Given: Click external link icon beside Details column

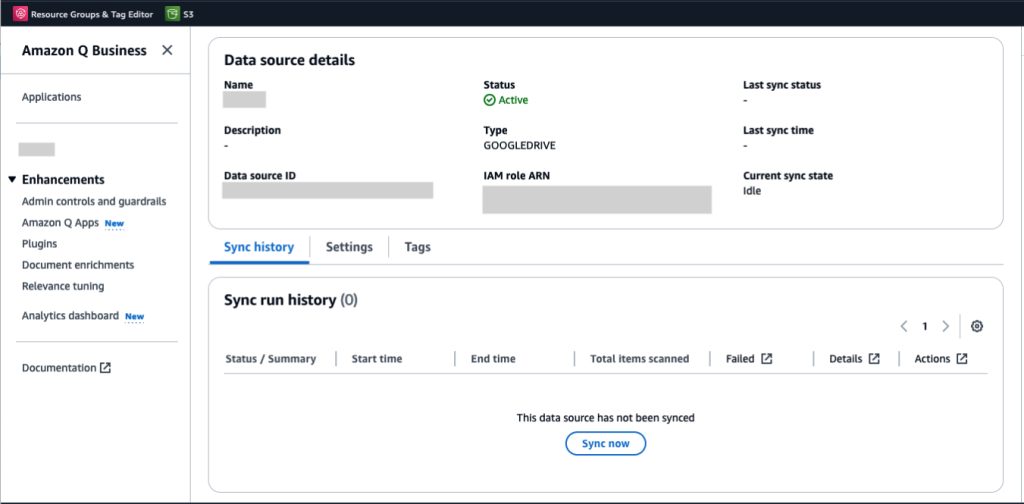Looking at the screenshot, I should (874, 358).
